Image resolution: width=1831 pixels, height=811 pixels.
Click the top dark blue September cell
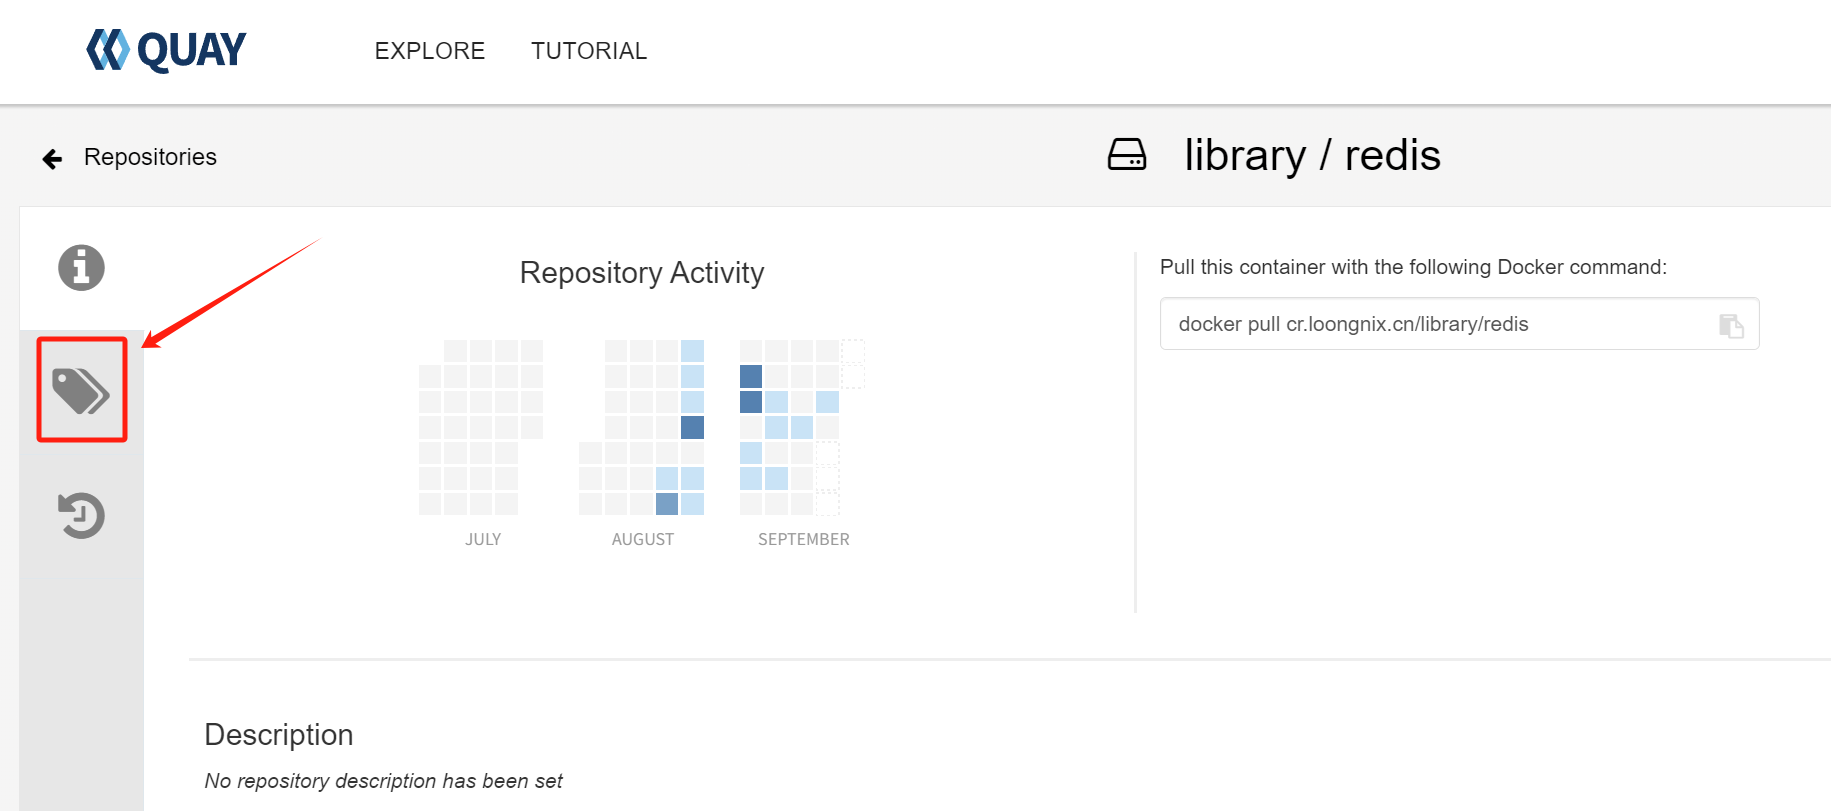pos(751,376)
